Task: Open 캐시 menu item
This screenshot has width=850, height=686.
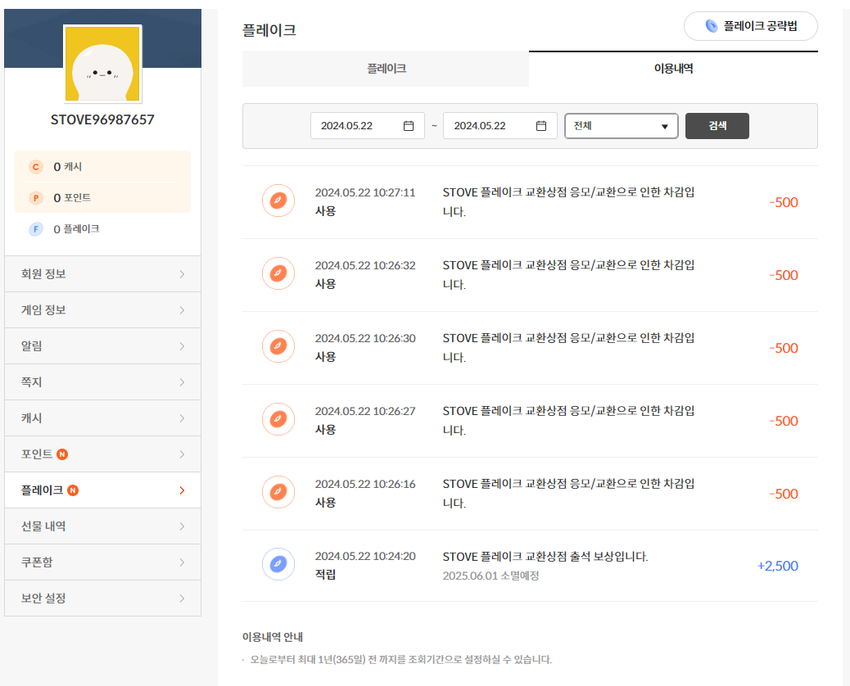Action: click(102, 418)
